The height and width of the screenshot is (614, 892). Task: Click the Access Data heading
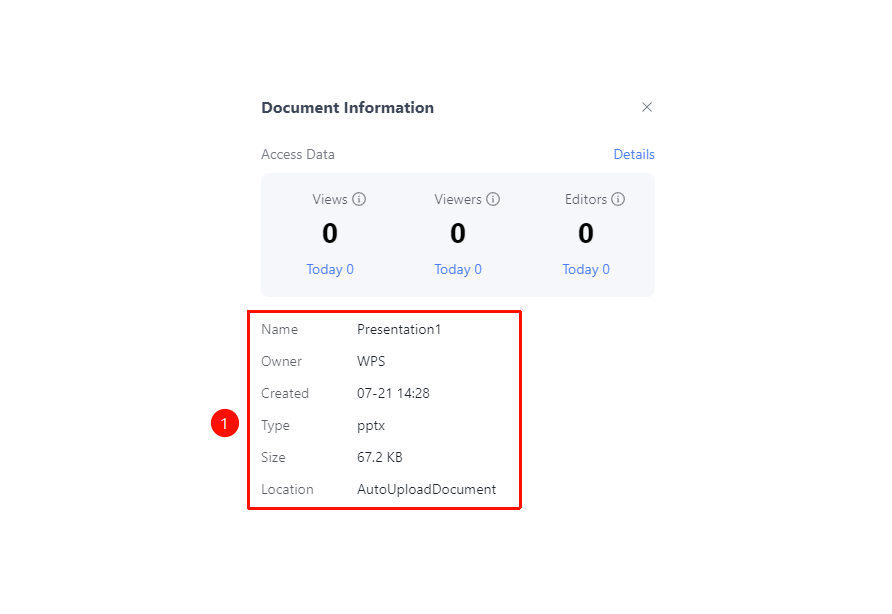click(298, 154)
